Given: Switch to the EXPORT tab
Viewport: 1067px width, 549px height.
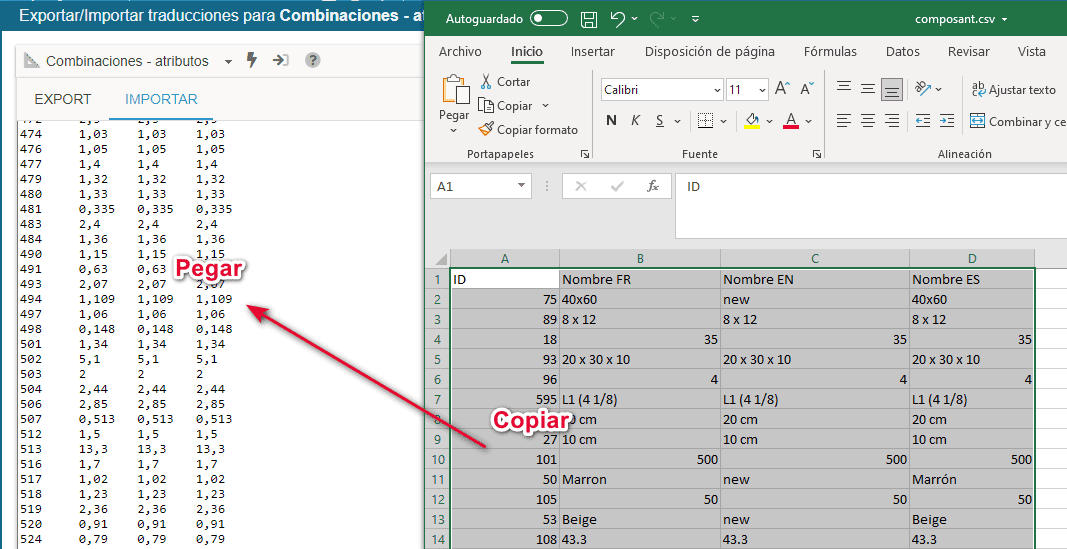Looking at the screenshot, I should pos(63,99).
